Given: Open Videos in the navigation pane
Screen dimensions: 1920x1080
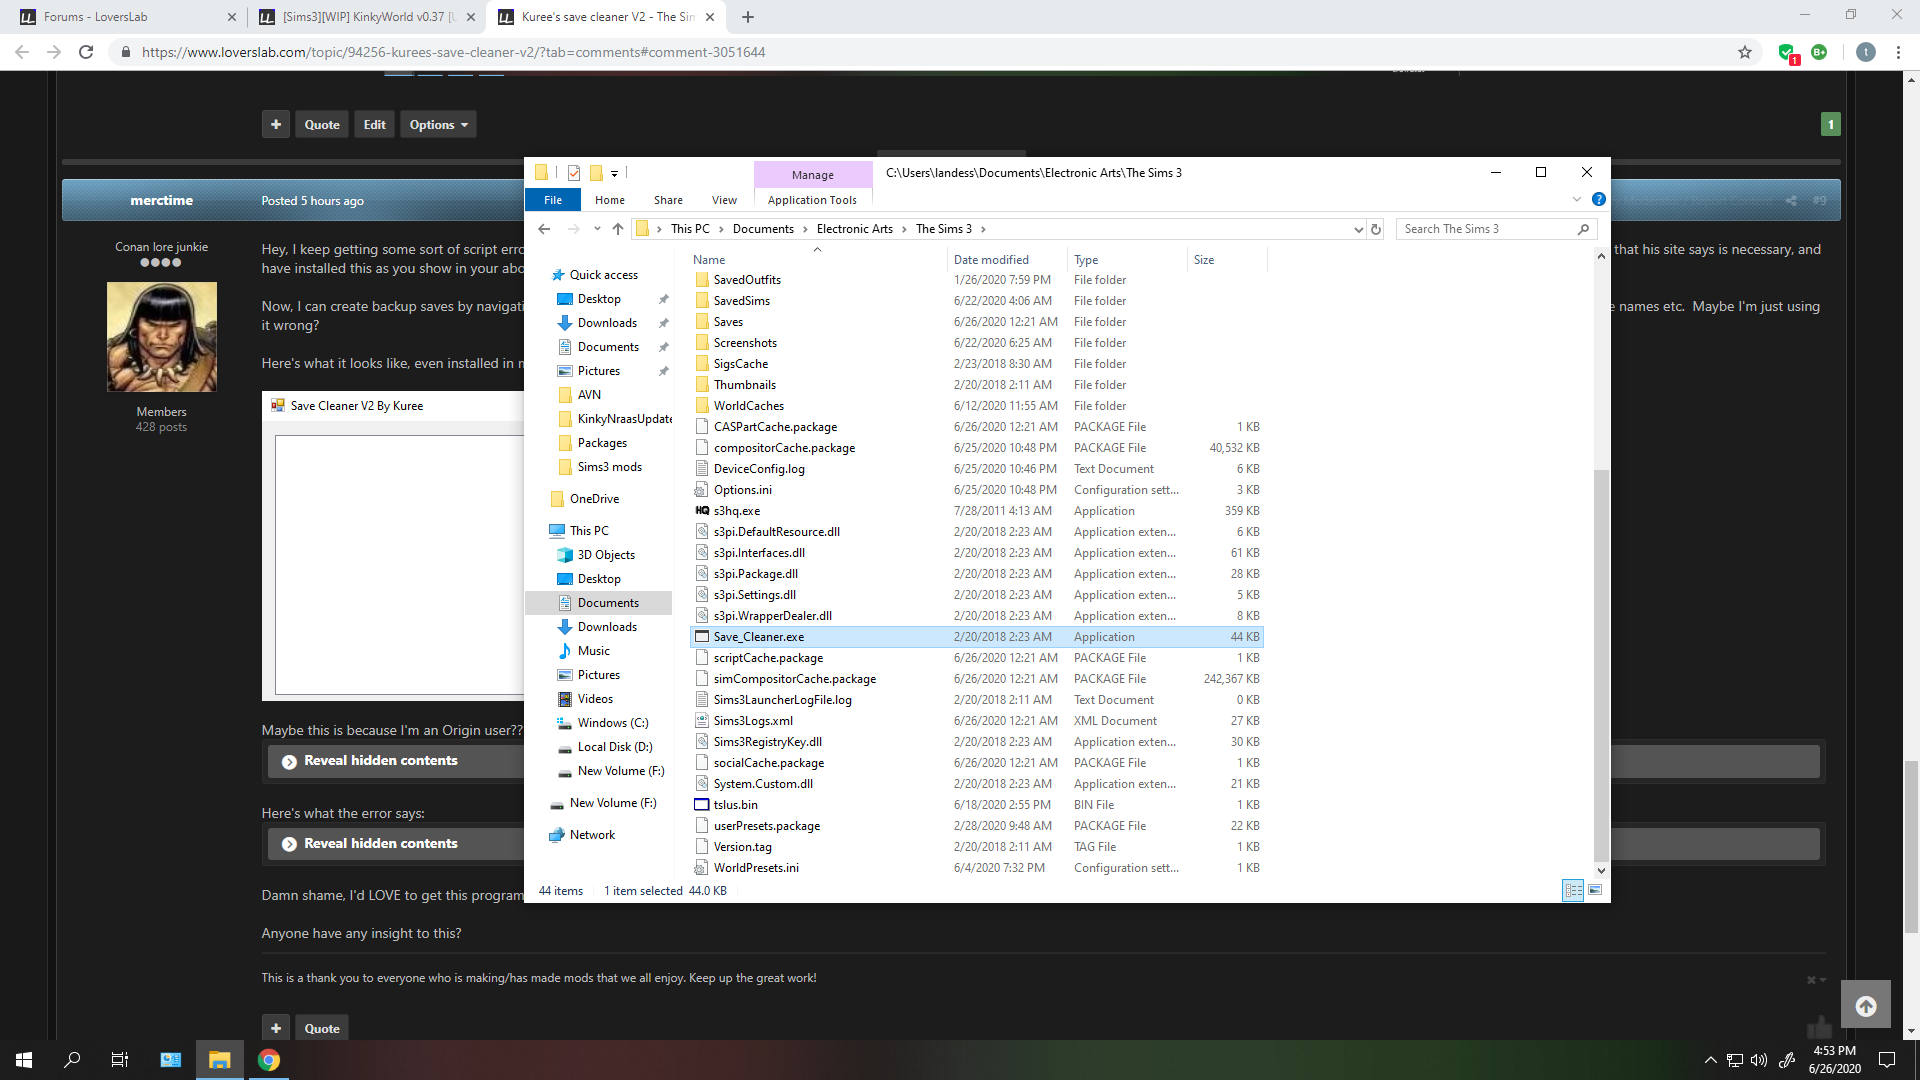Looking at the screenshot, I should click(595, 699).
